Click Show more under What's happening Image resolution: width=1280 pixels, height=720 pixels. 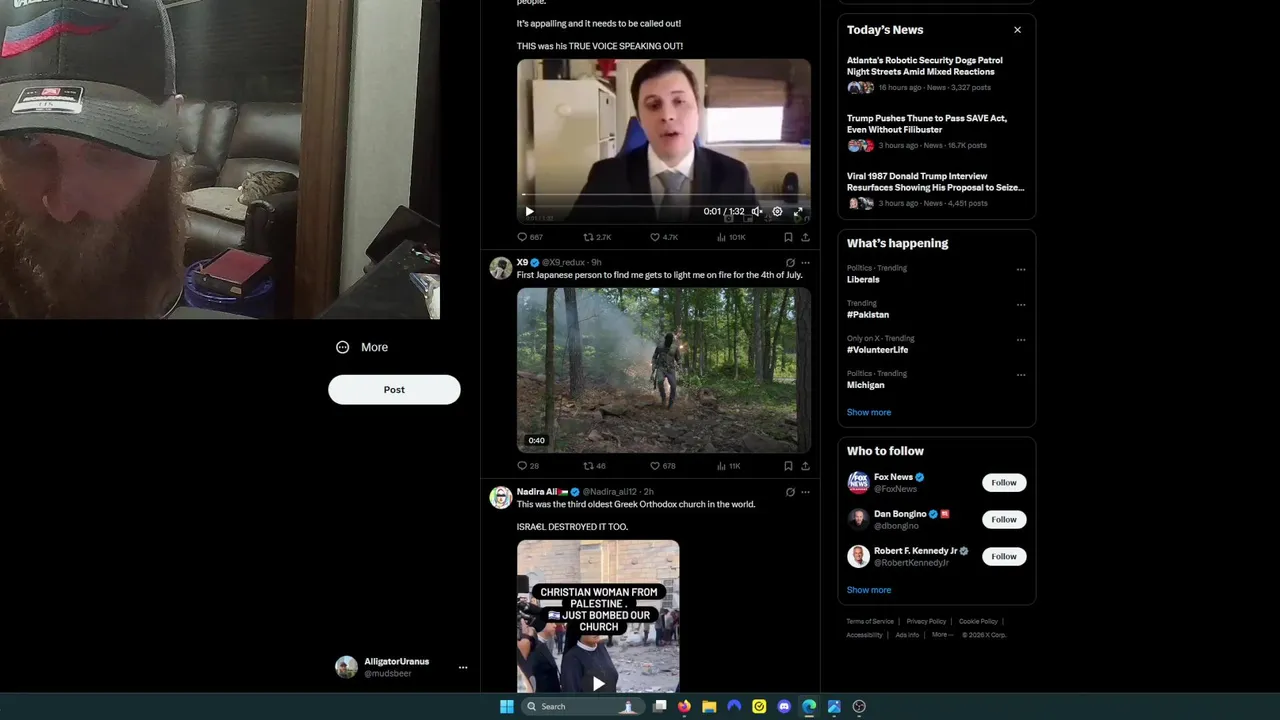[869, 412]
